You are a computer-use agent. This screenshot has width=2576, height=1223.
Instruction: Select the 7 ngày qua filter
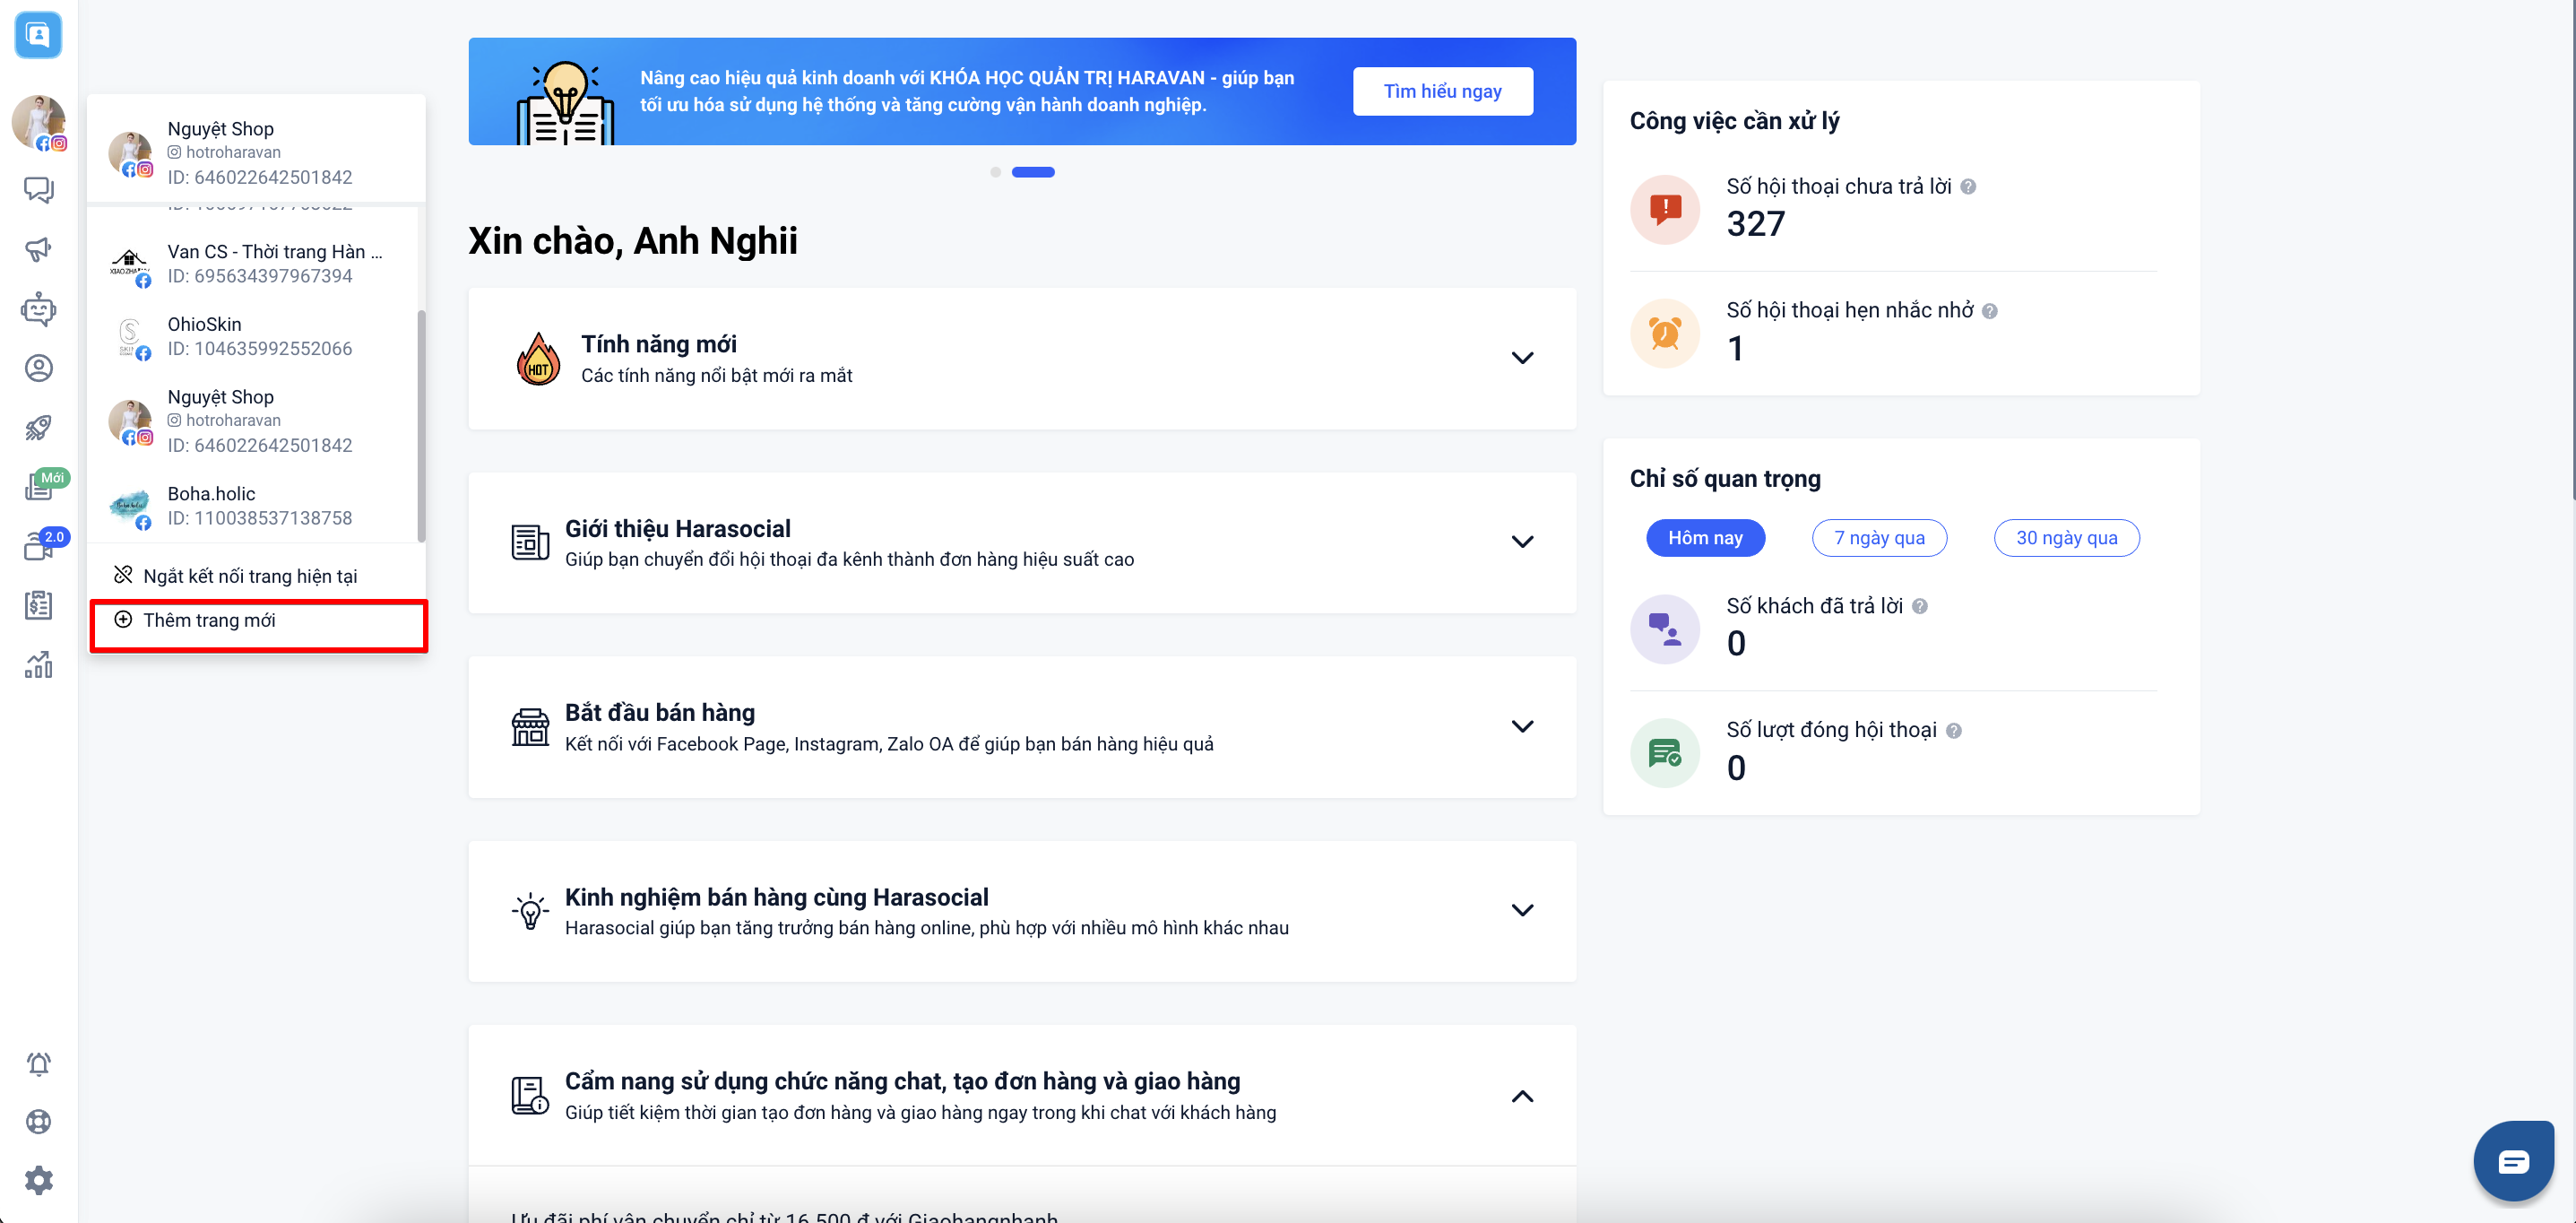click(x=1878, y=538)
